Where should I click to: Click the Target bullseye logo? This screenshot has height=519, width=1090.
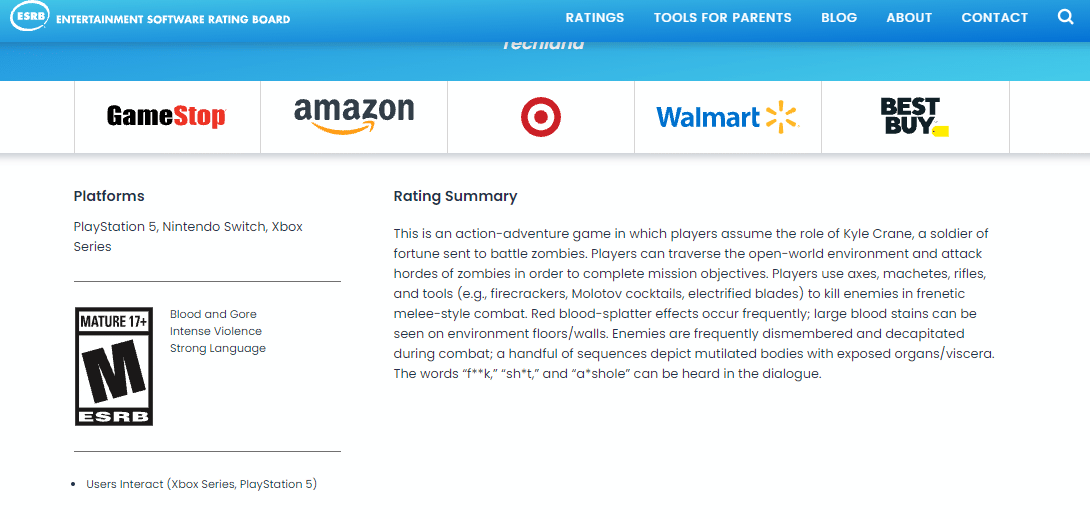[x=541, y=117]
